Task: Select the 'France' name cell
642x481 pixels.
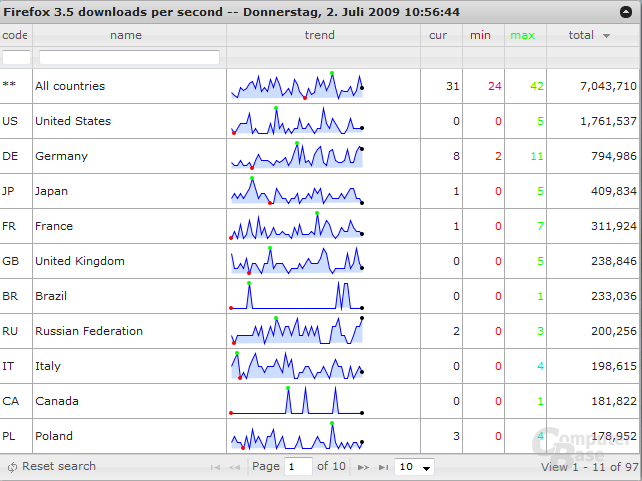Action: pos(129,226)
